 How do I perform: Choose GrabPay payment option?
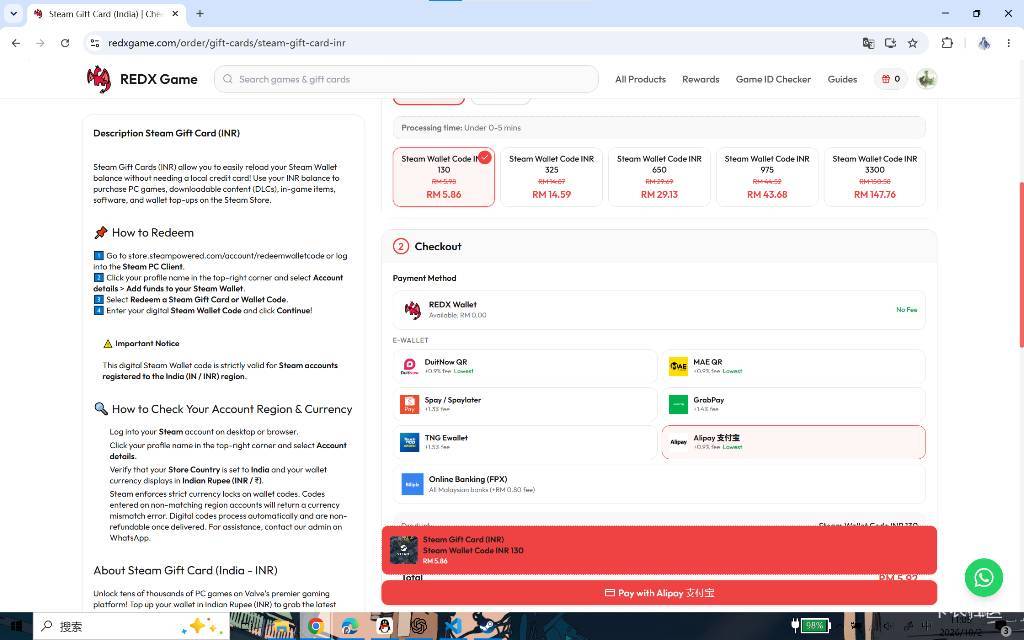793,404
